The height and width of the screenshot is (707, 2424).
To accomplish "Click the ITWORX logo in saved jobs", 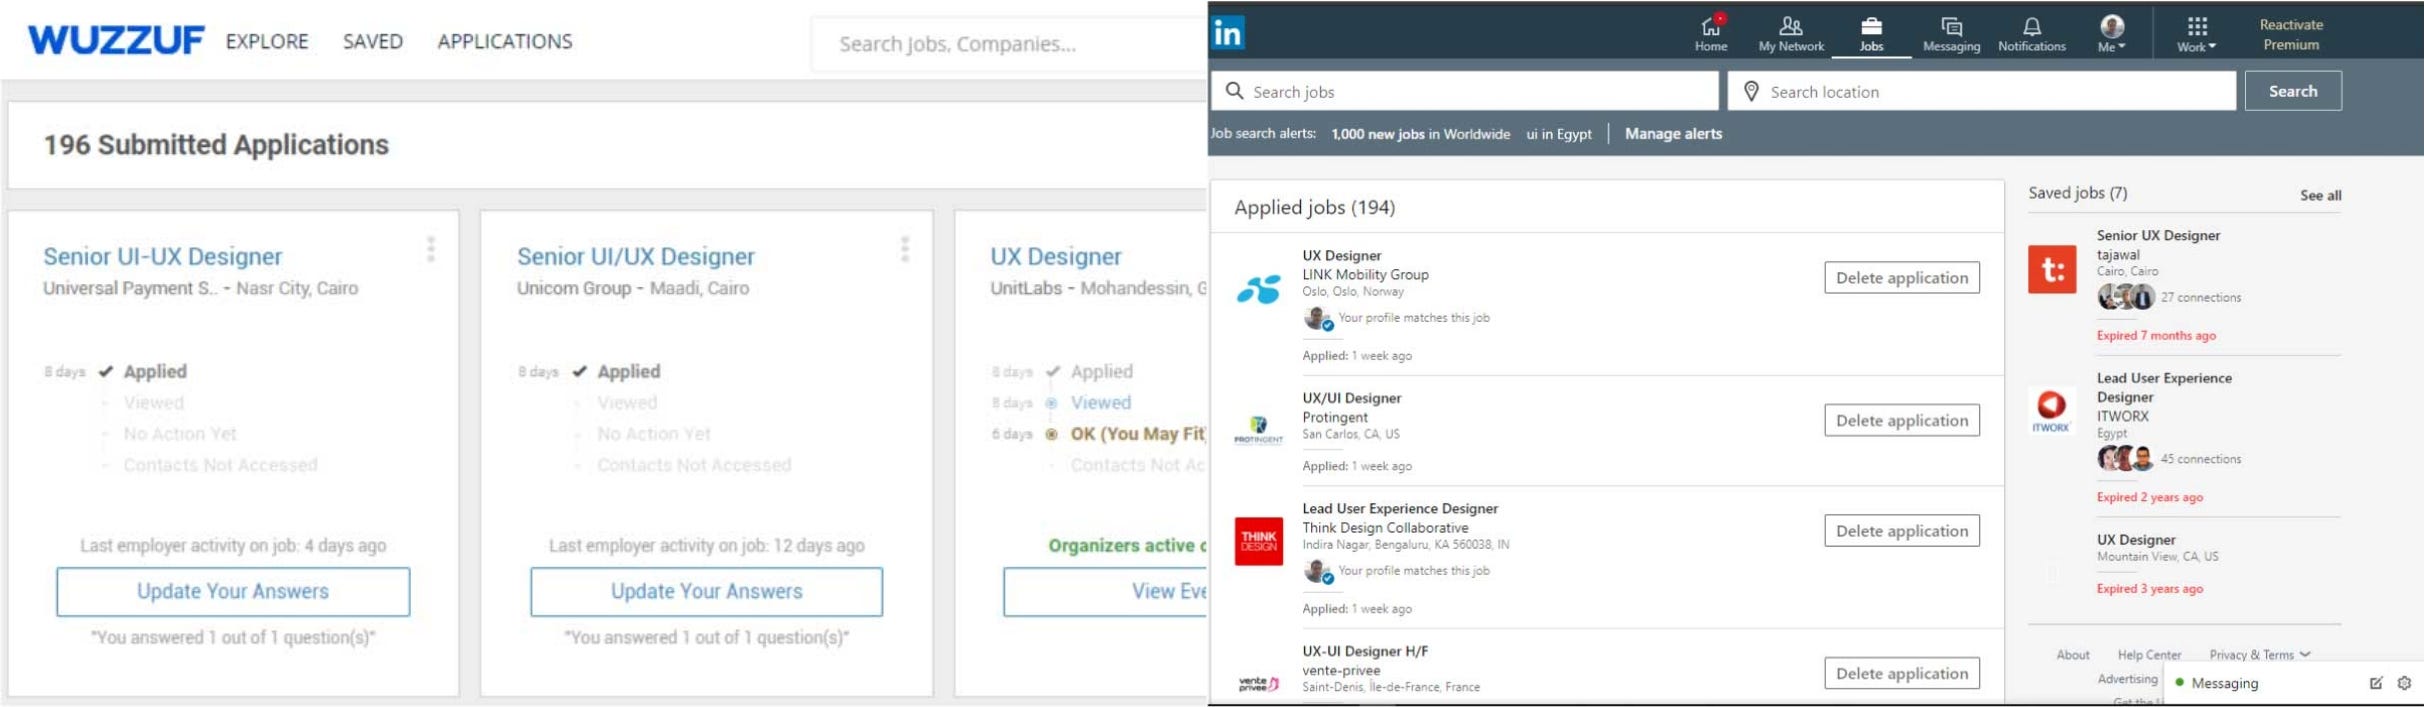I will point(2051,411).
